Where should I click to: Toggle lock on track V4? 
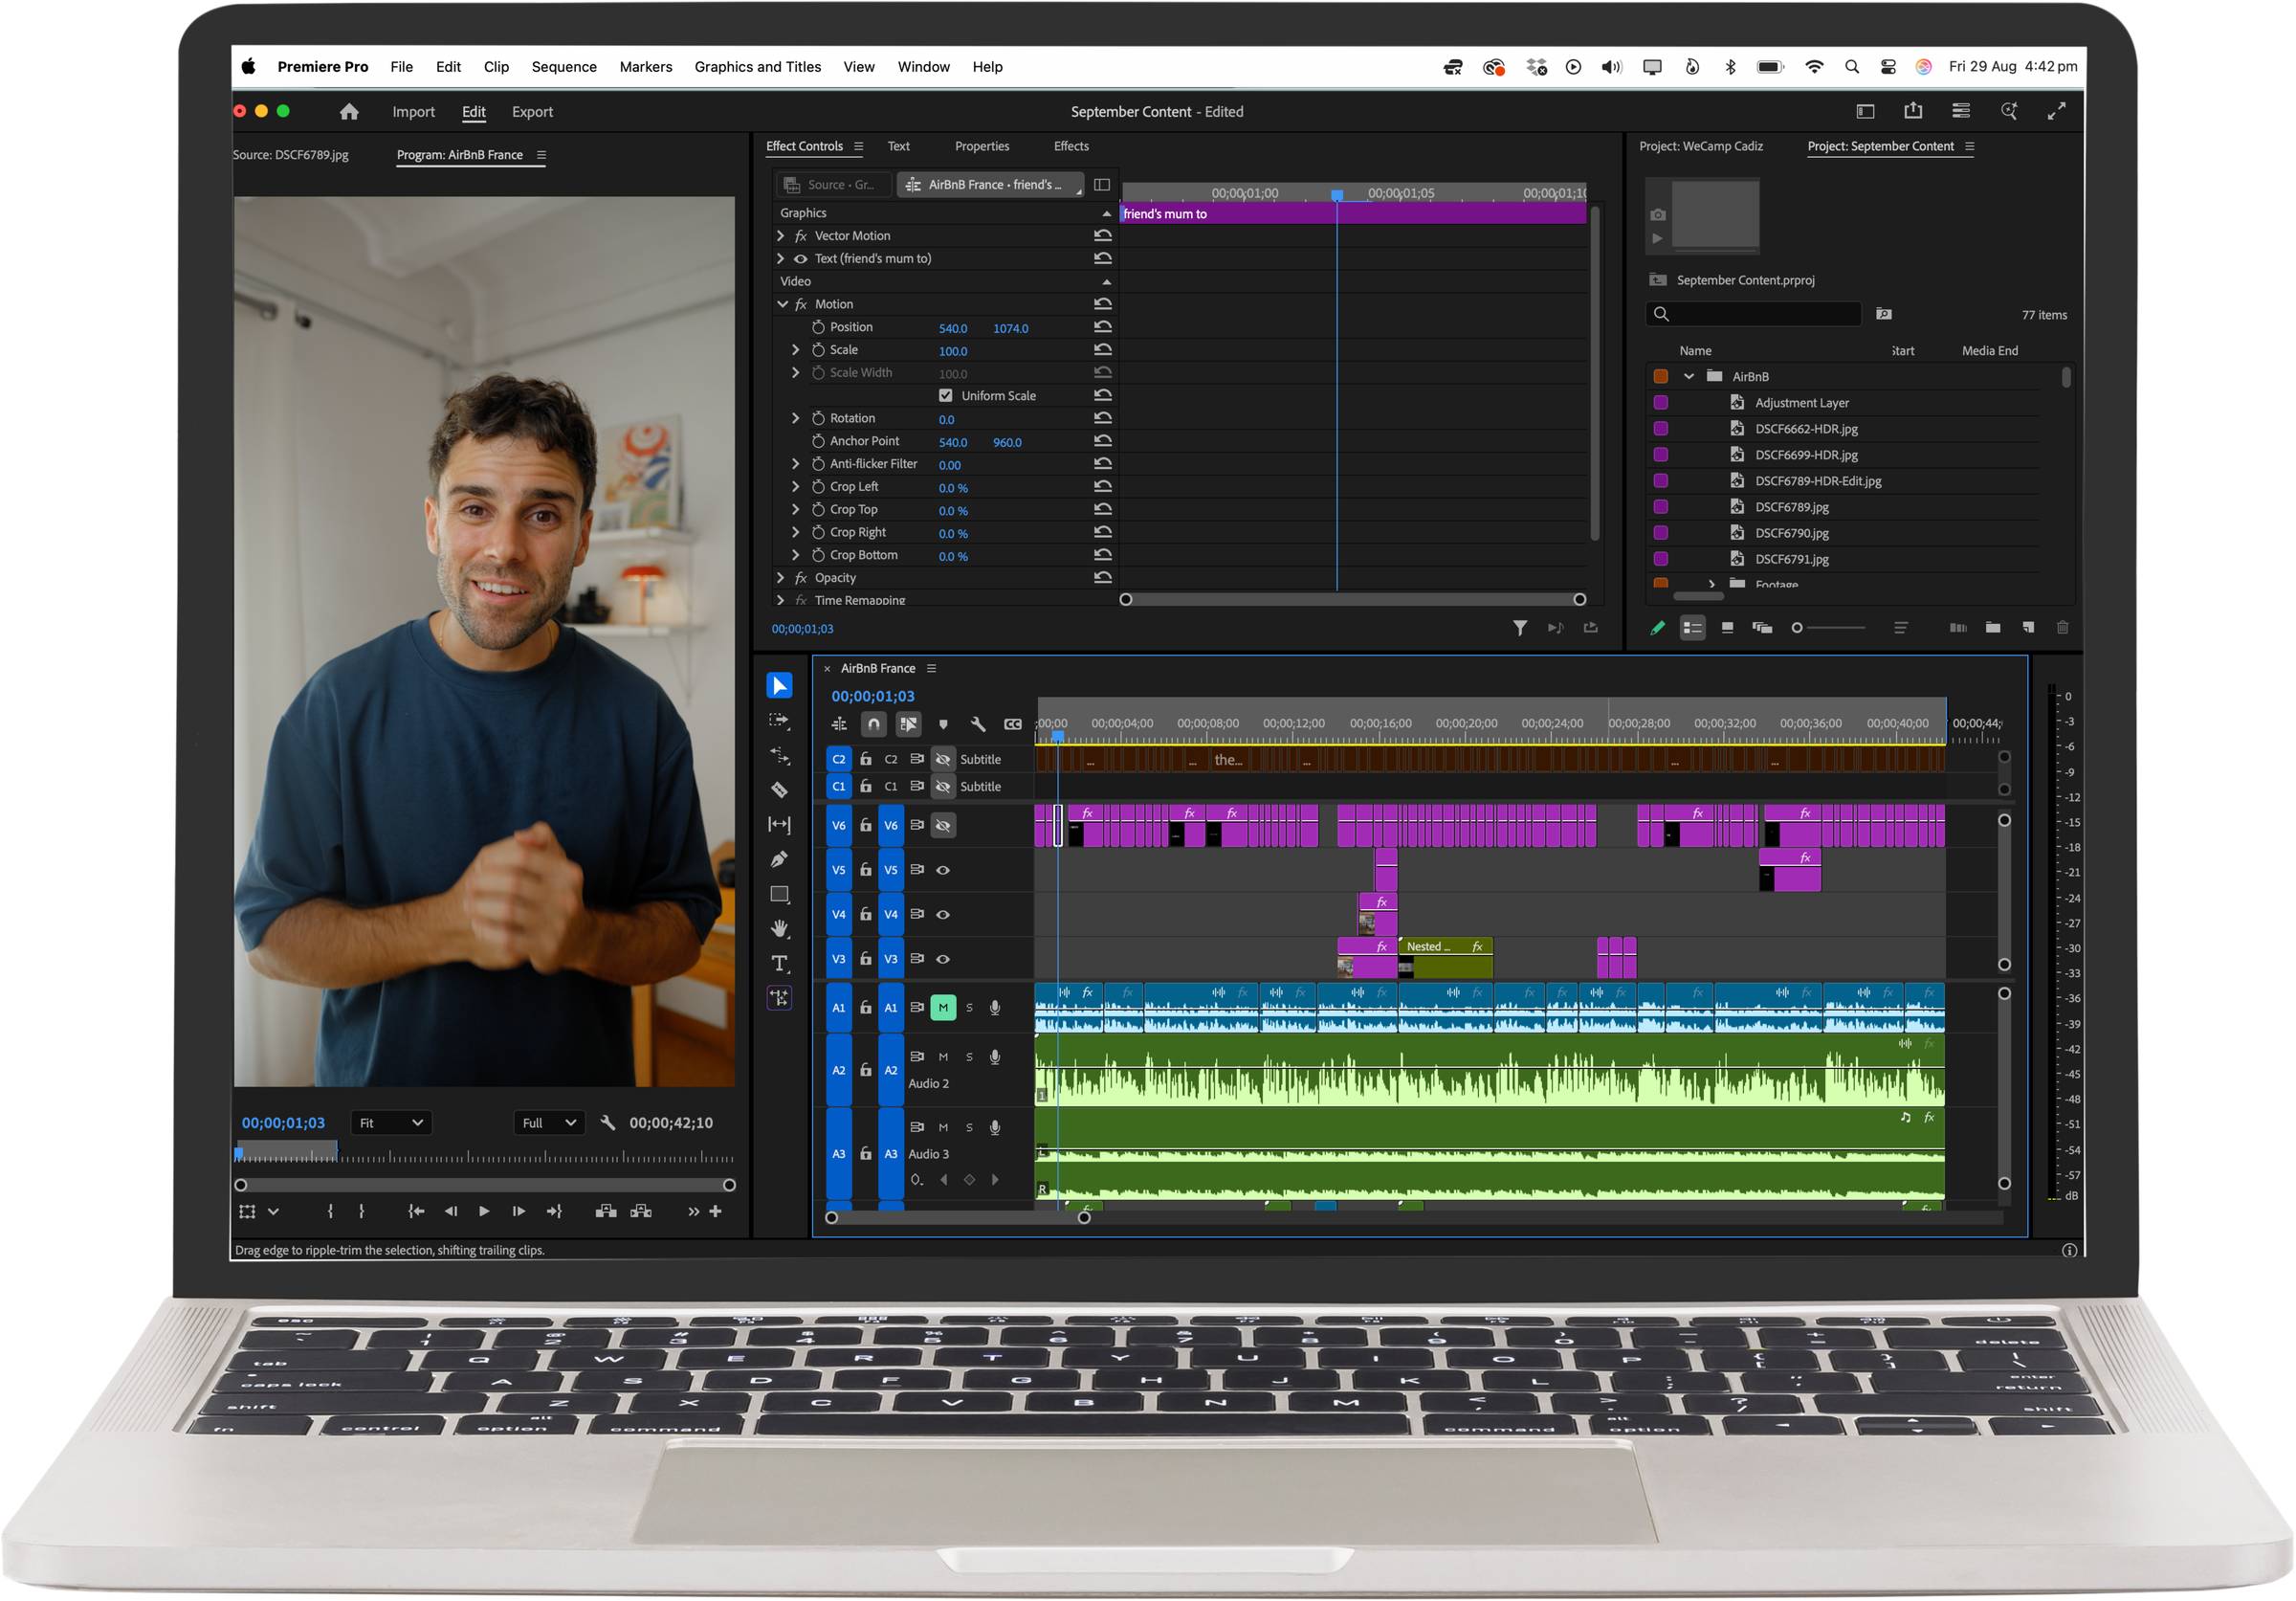tap(865, 914)
